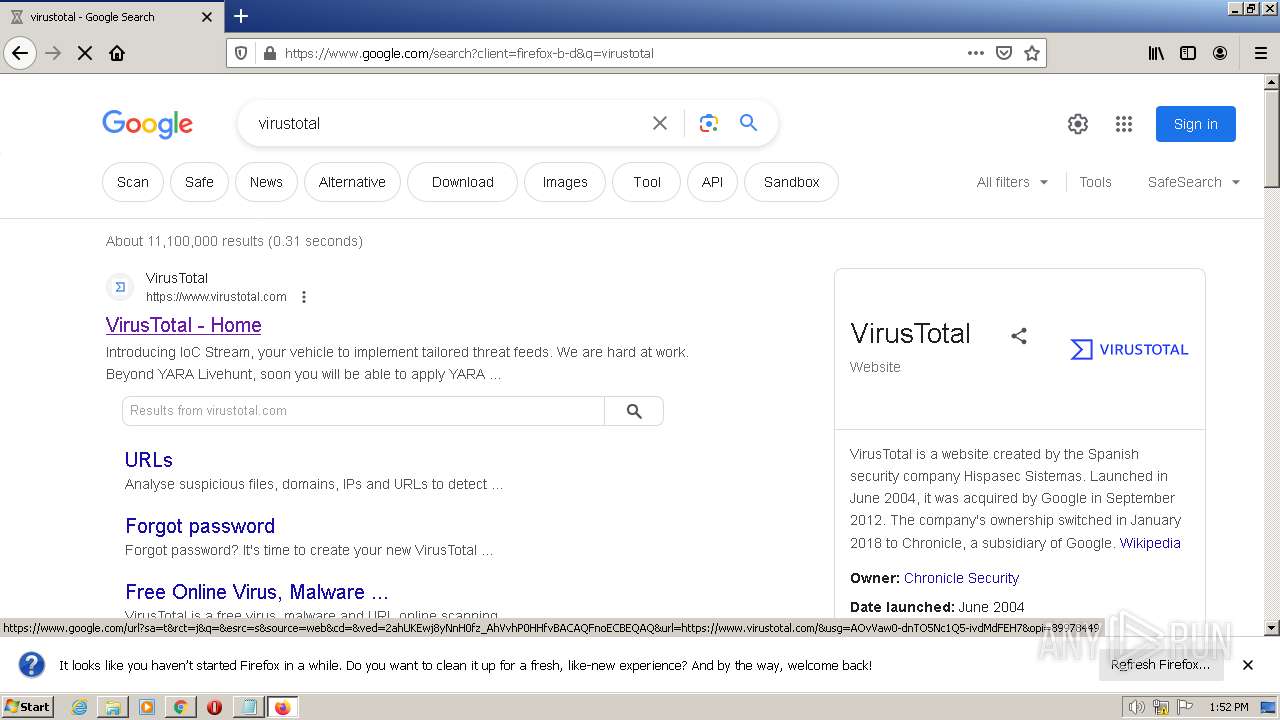Open a new browser tab
The image size is (1280, 720).
click(241, 16)
